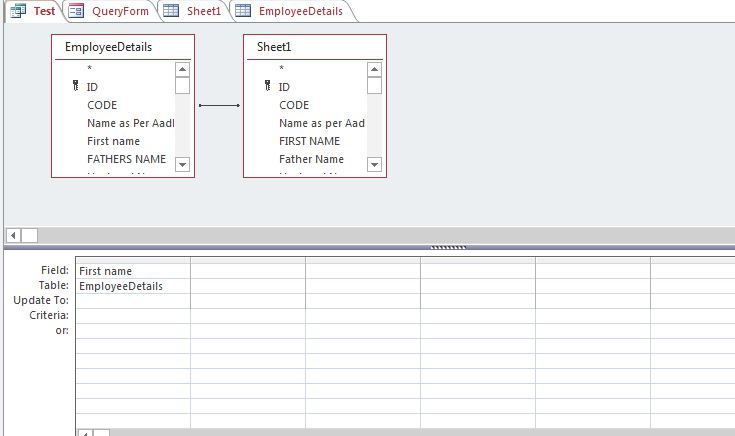Screen dimensions: 735x436
Task: Select first design grid column header
Action: [x=133, y=260]
